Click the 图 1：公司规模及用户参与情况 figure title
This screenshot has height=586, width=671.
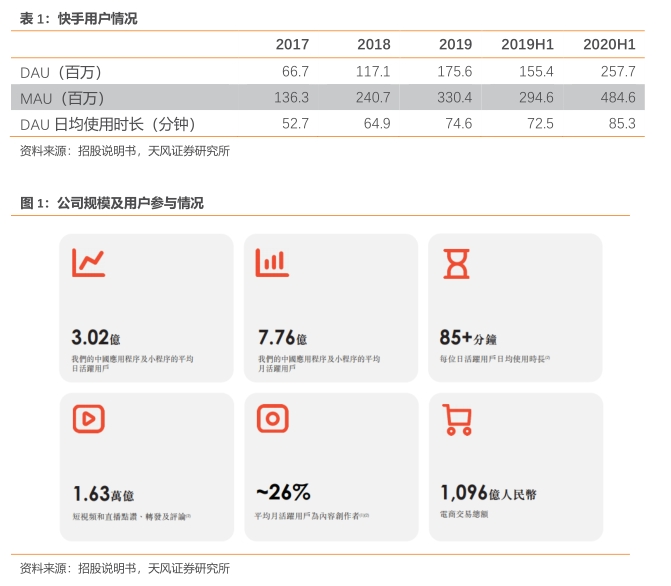pos(112,203)
